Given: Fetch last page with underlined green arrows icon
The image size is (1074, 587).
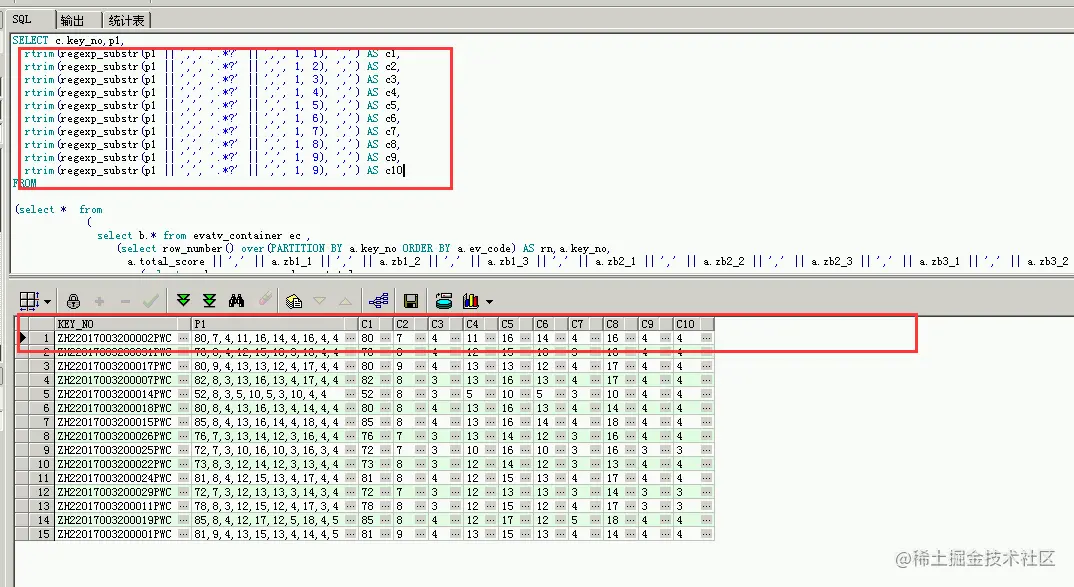Looking at the screenshot, I should [210, 301].
